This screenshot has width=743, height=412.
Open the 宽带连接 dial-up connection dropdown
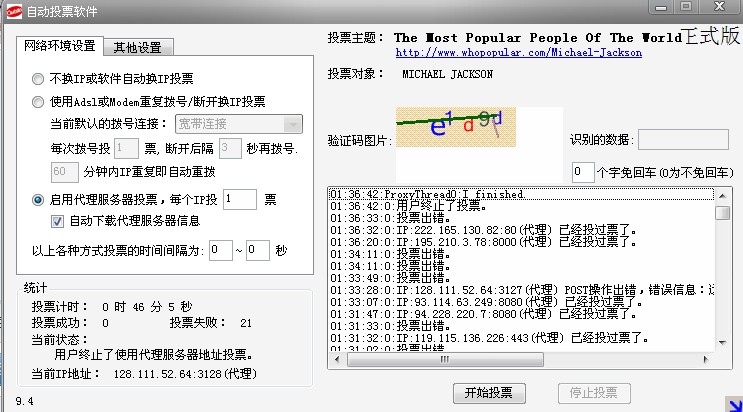(x=238, y=124)
